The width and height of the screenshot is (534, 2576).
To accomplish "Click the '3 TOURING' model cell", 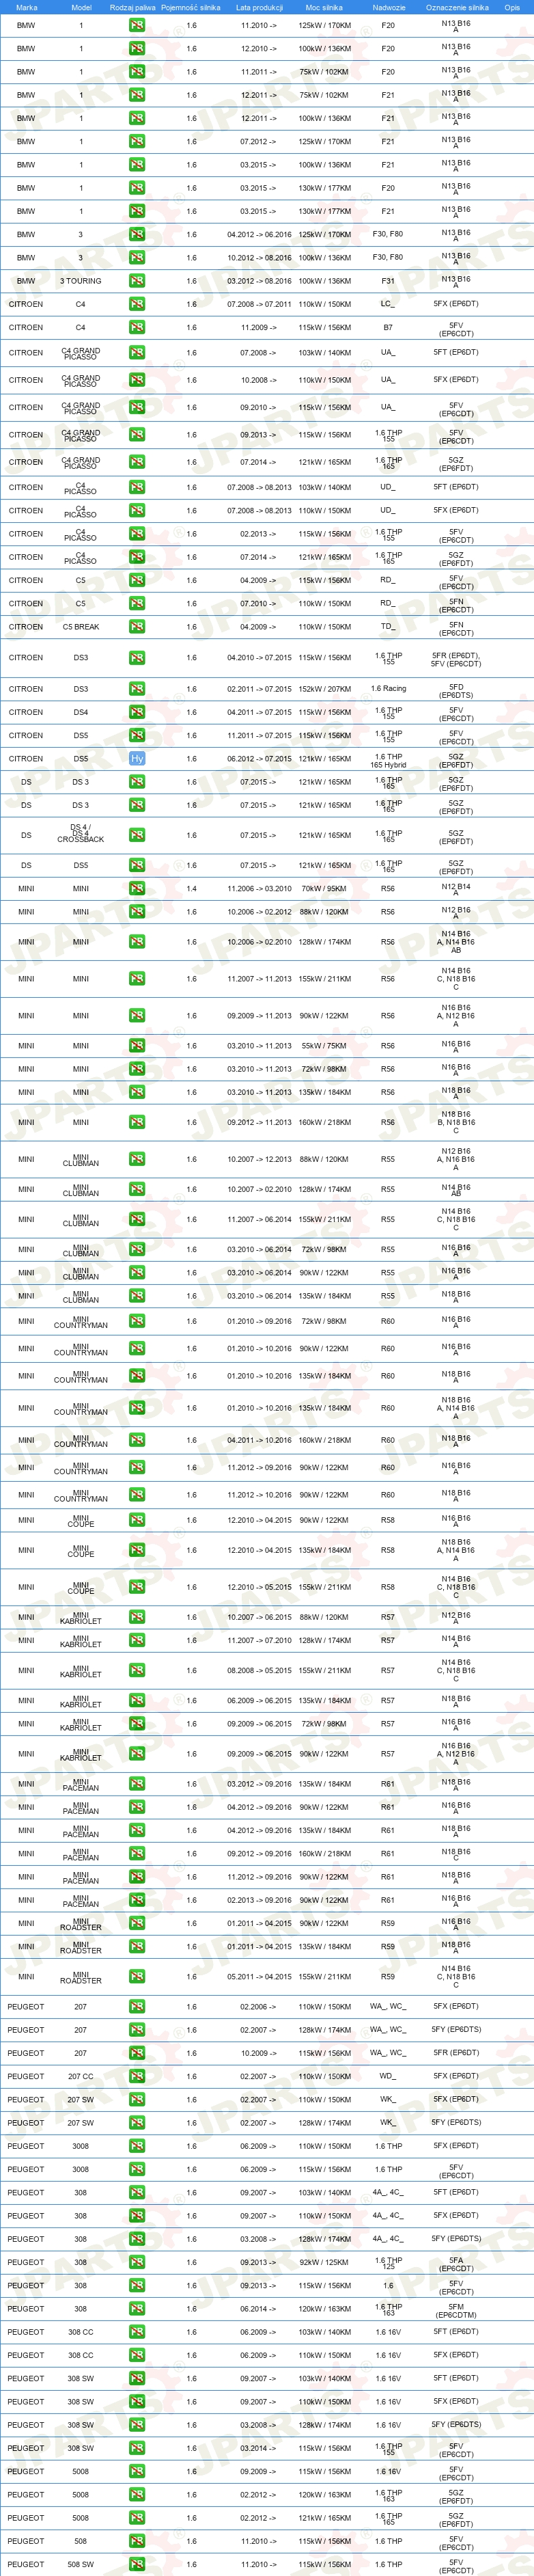I will [x=81, y=281].
